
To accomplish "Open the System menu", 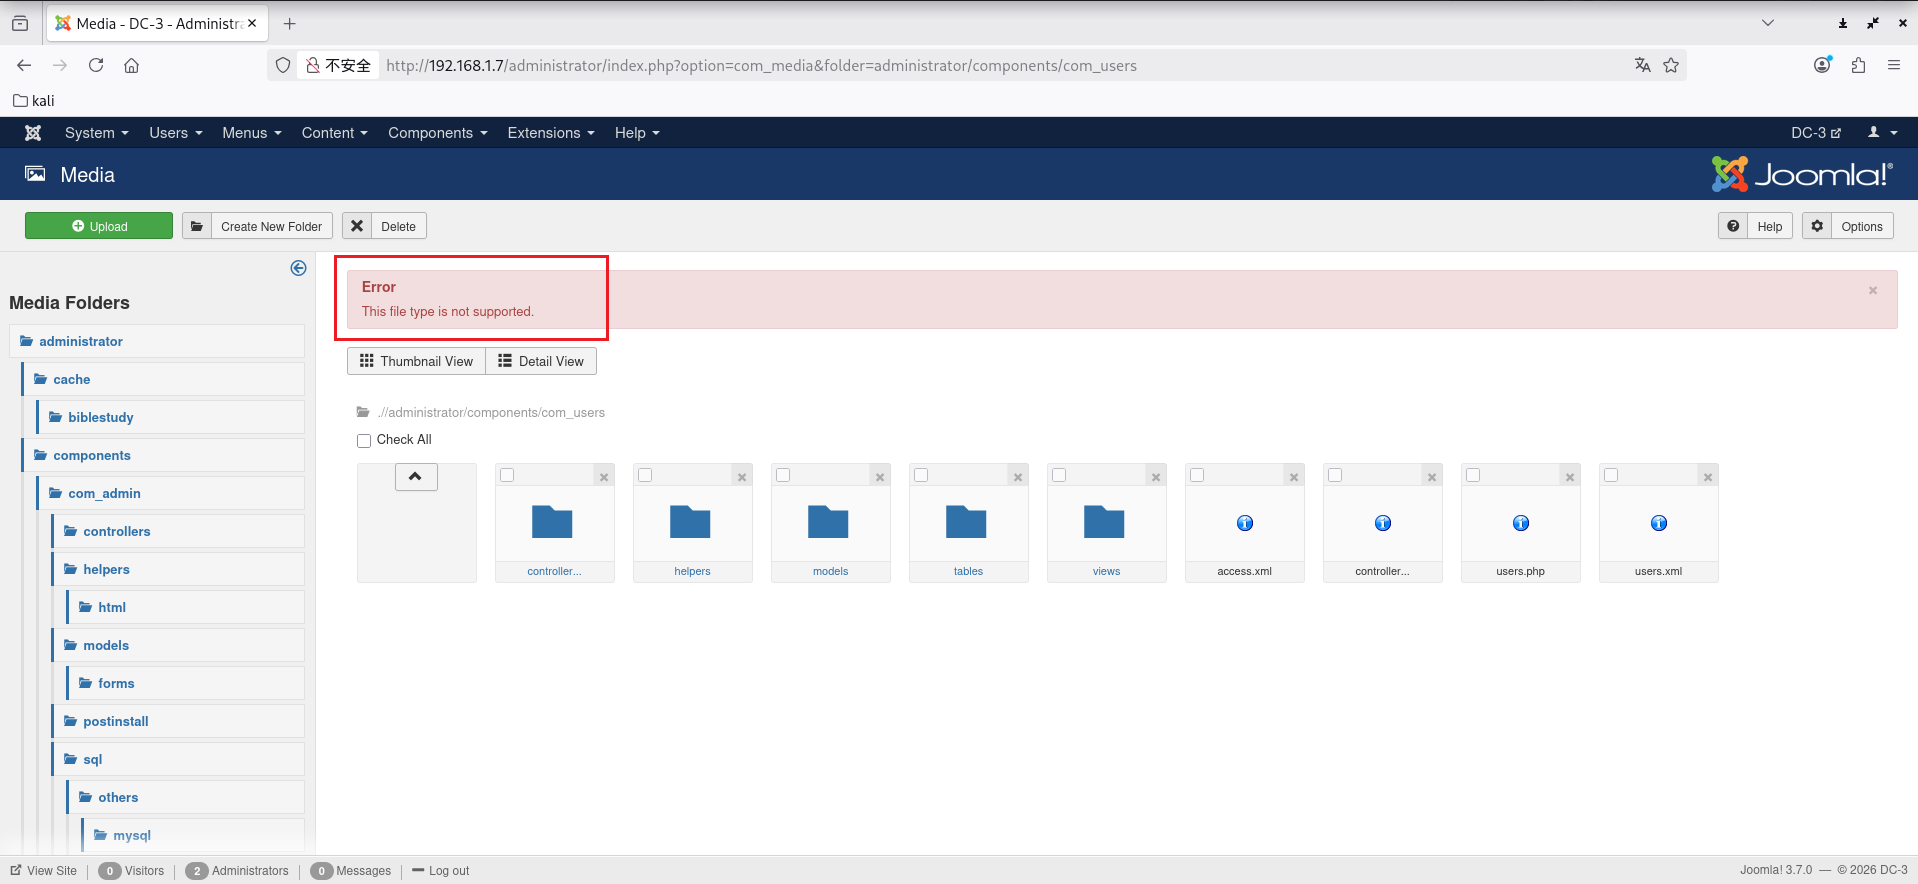I will coord(96,133).
